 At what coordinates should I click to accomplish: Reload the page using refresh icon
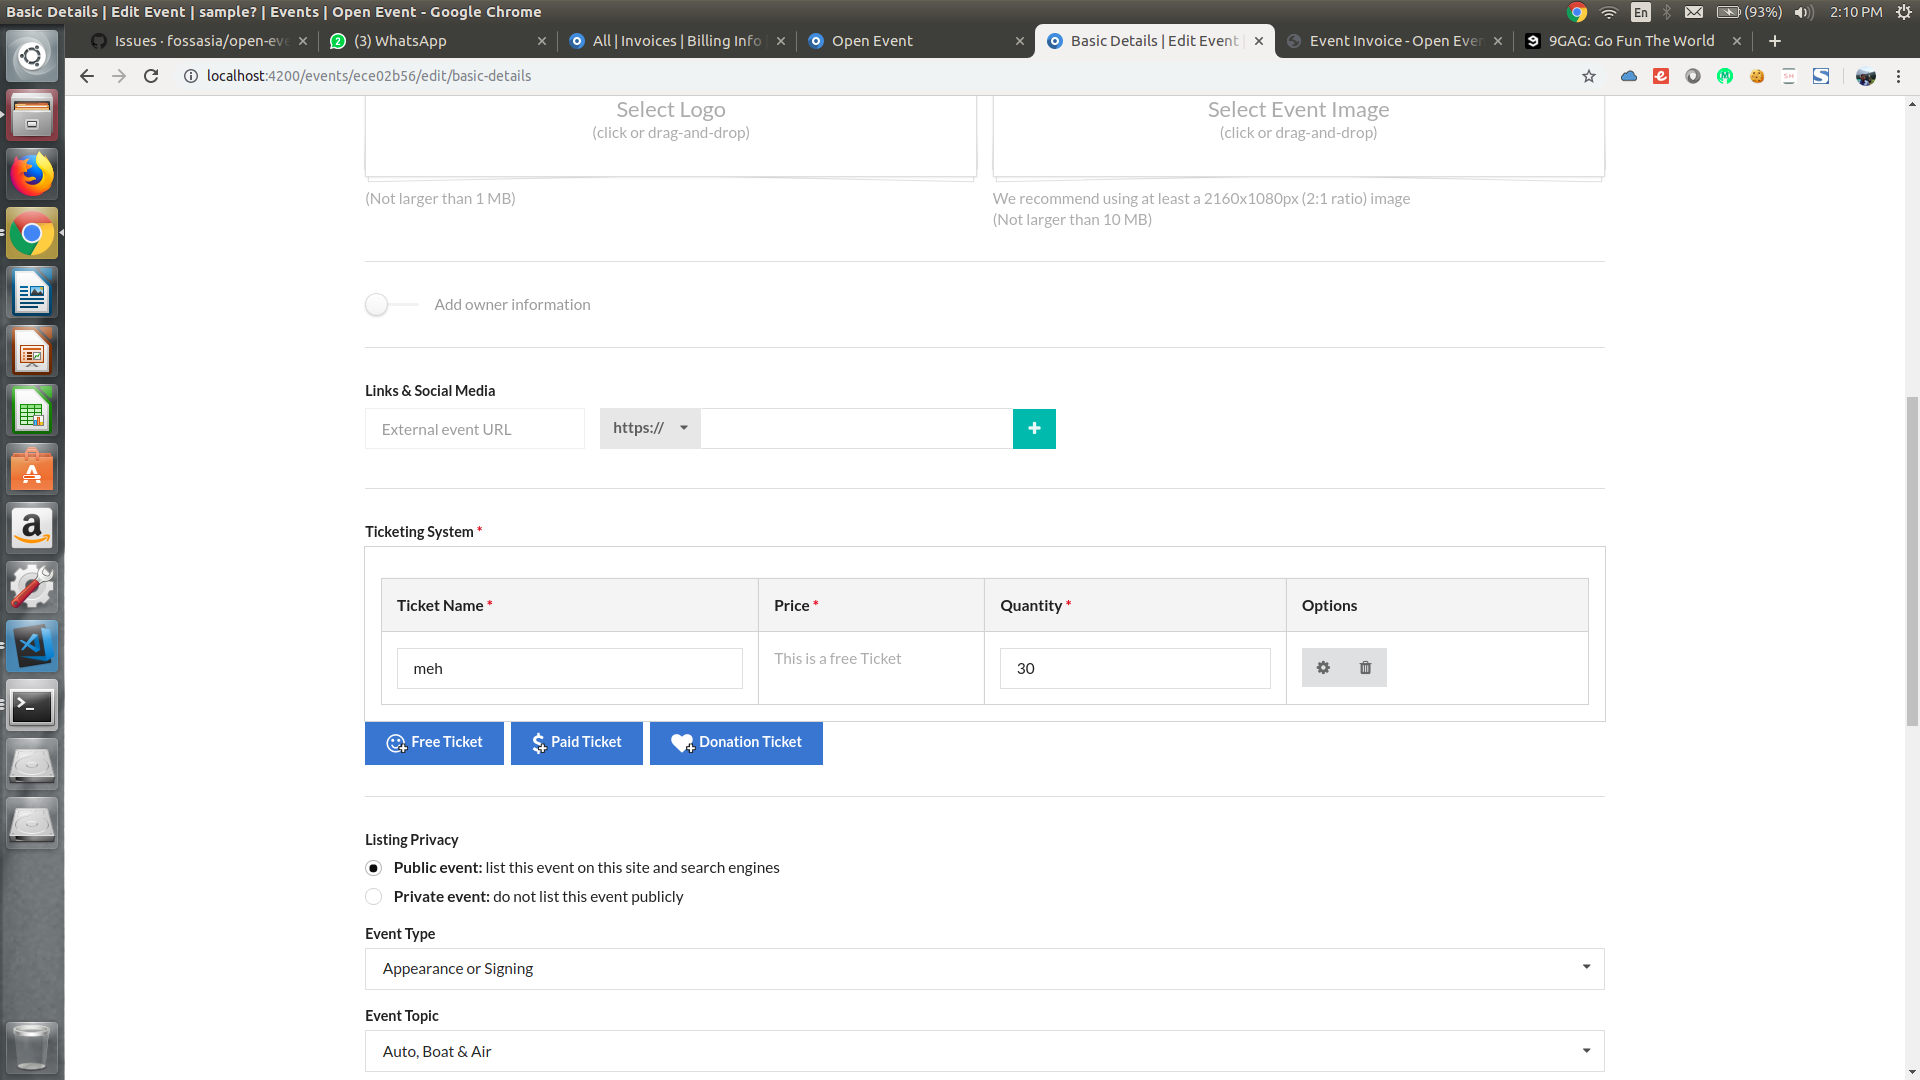point(151,76)
